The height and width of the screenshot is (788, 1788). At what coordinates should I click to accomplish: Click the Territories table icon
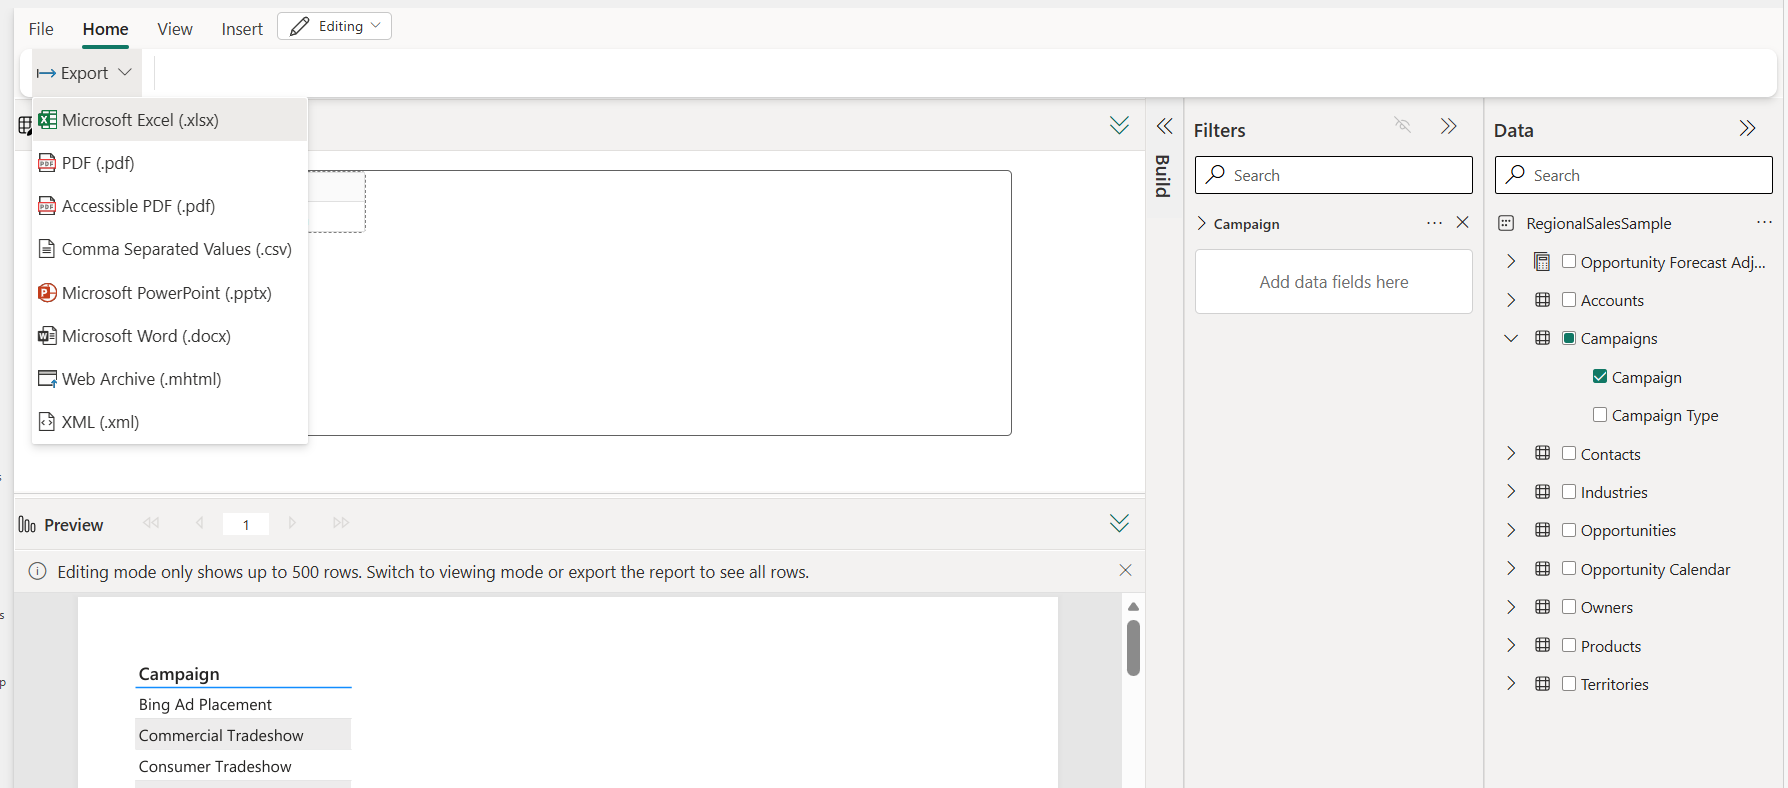(1543, 684)
